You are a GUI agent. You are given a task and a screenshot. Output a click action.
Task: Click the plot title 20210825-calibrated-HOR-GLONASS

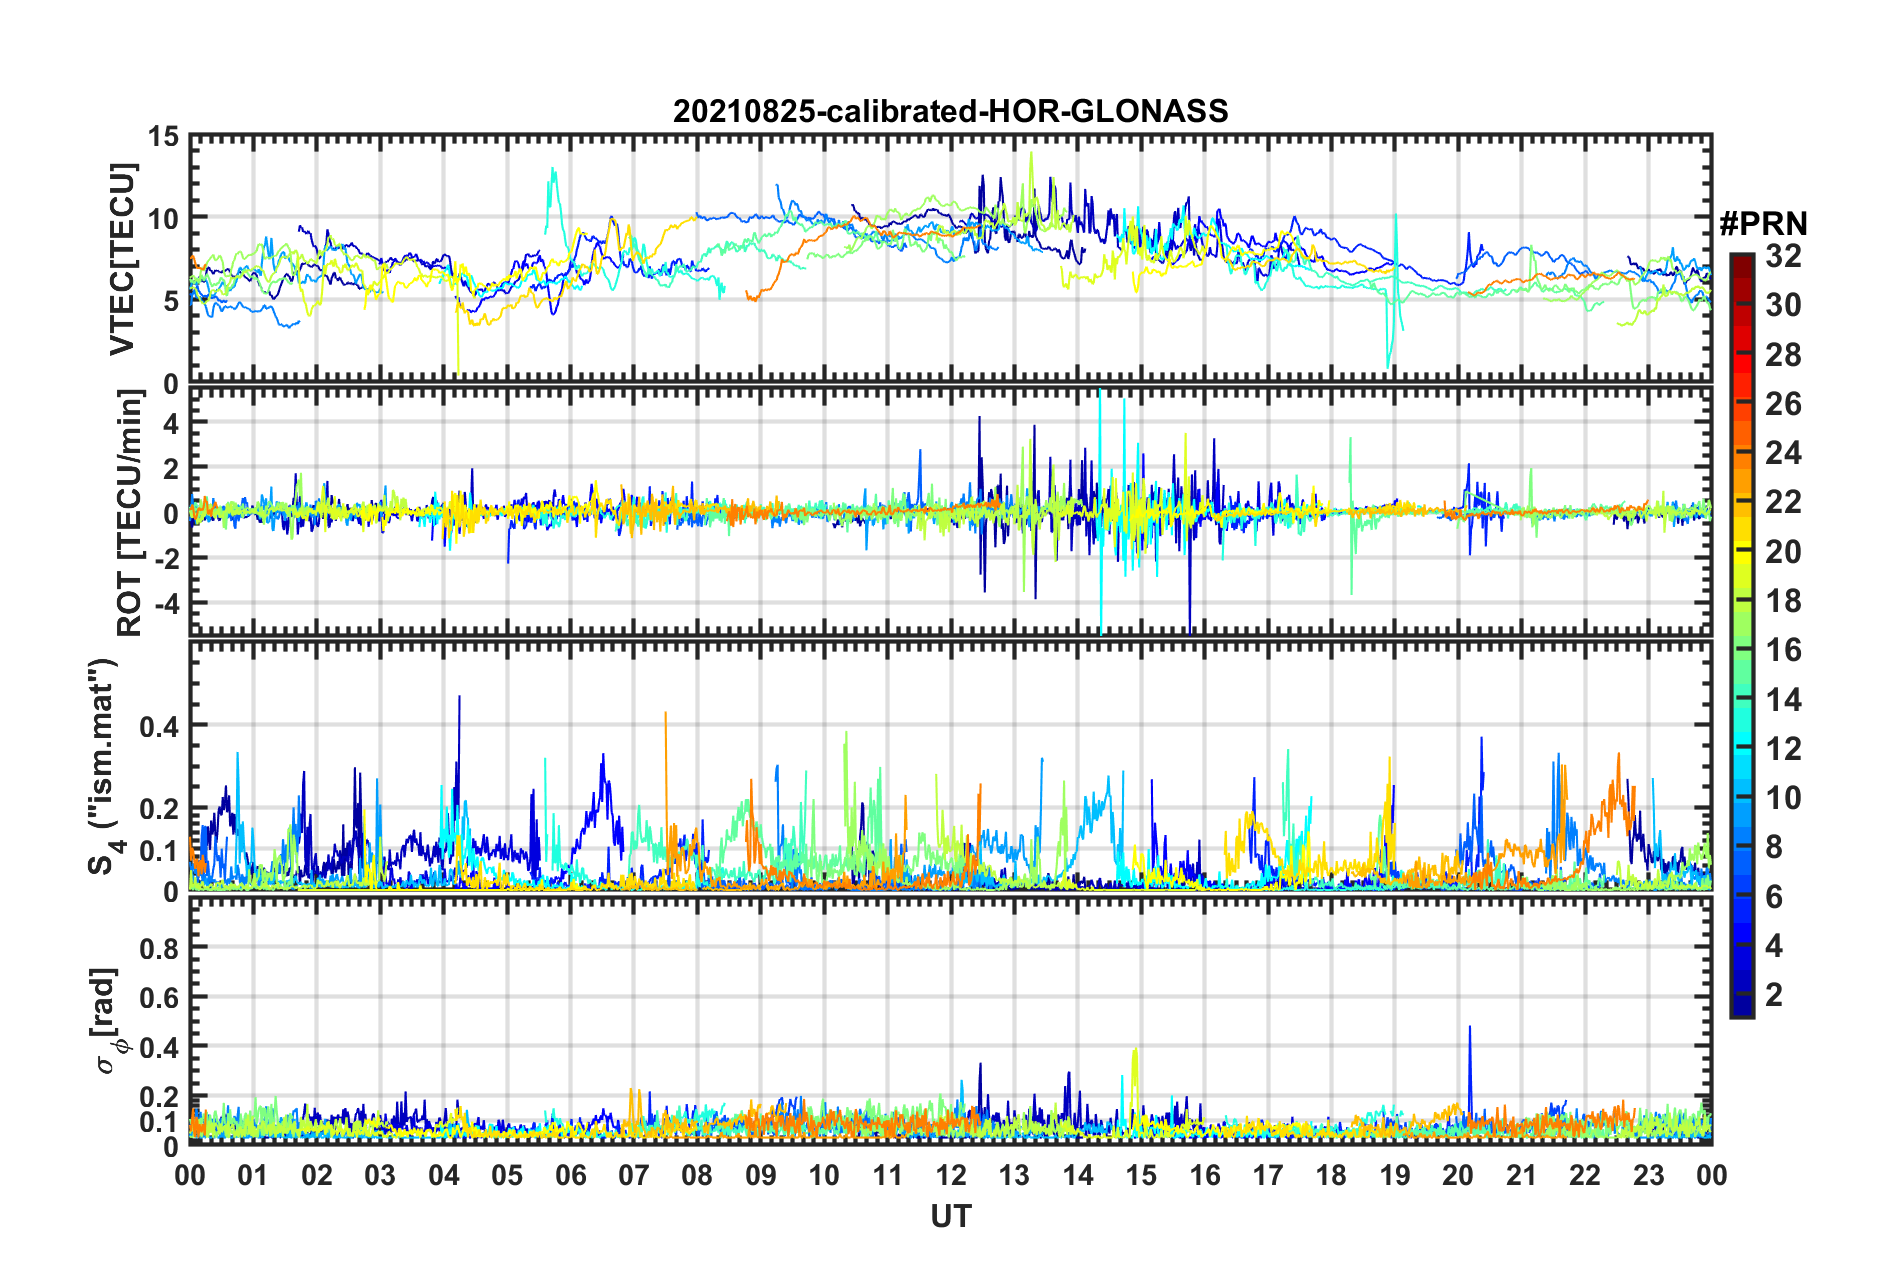(x=950, y=111)
